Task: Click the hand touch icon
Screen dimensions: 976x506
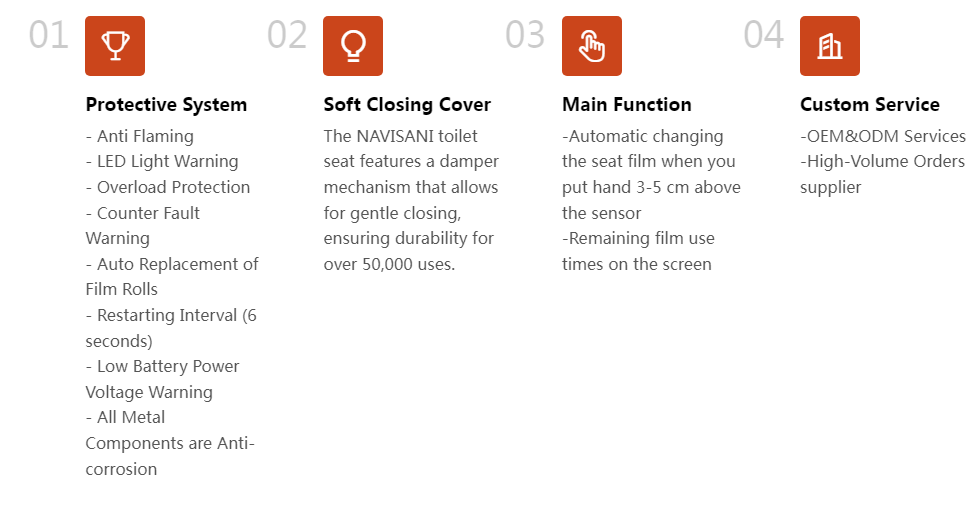Action: (592, 46)
